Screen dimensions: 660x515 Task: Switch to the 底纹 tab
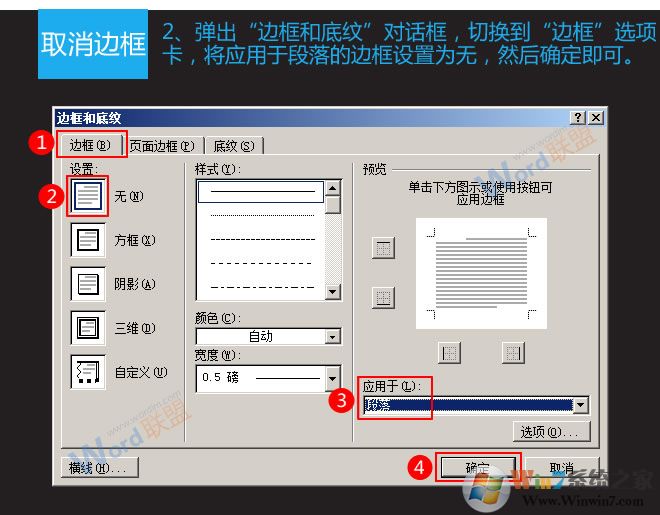click(234, 146)
